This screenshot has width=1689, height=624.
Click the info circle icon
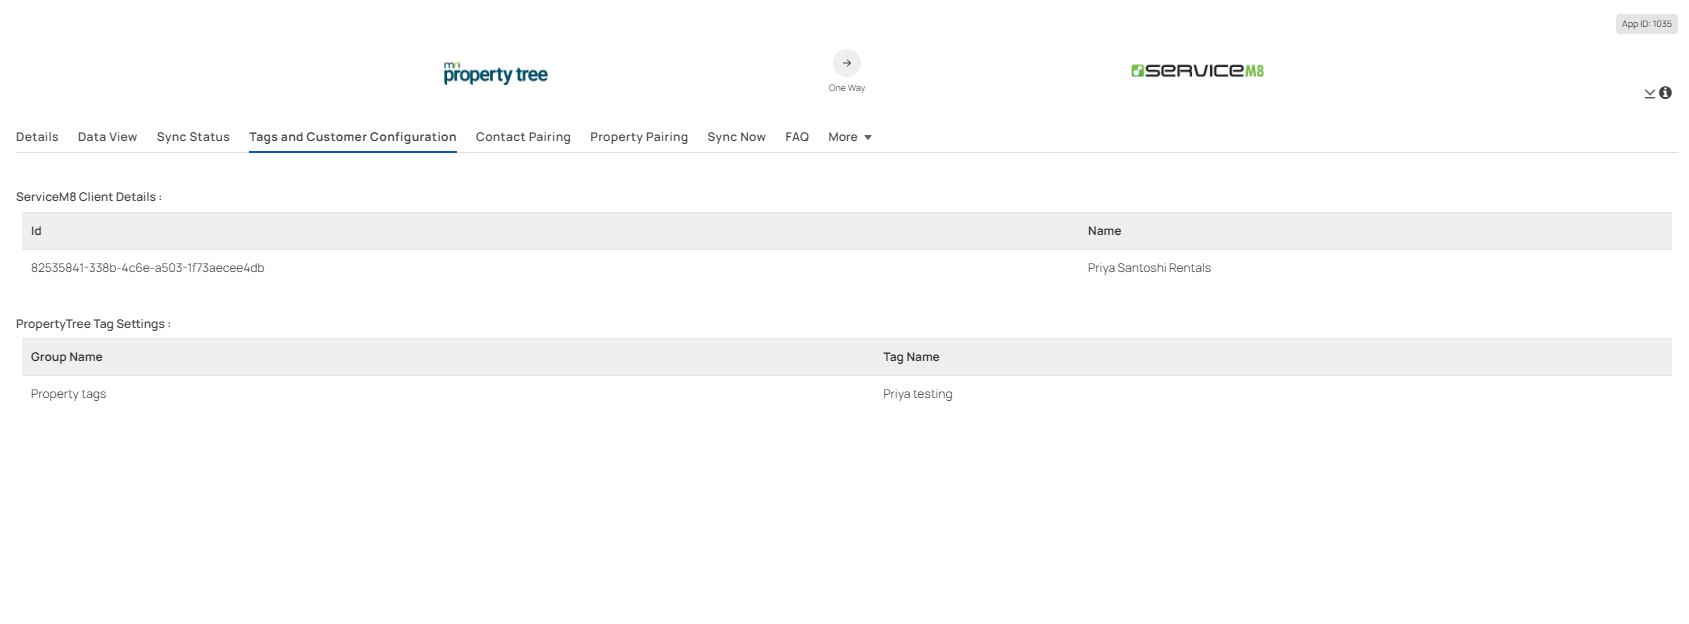pyautogui.click(x=1665, y=92)
